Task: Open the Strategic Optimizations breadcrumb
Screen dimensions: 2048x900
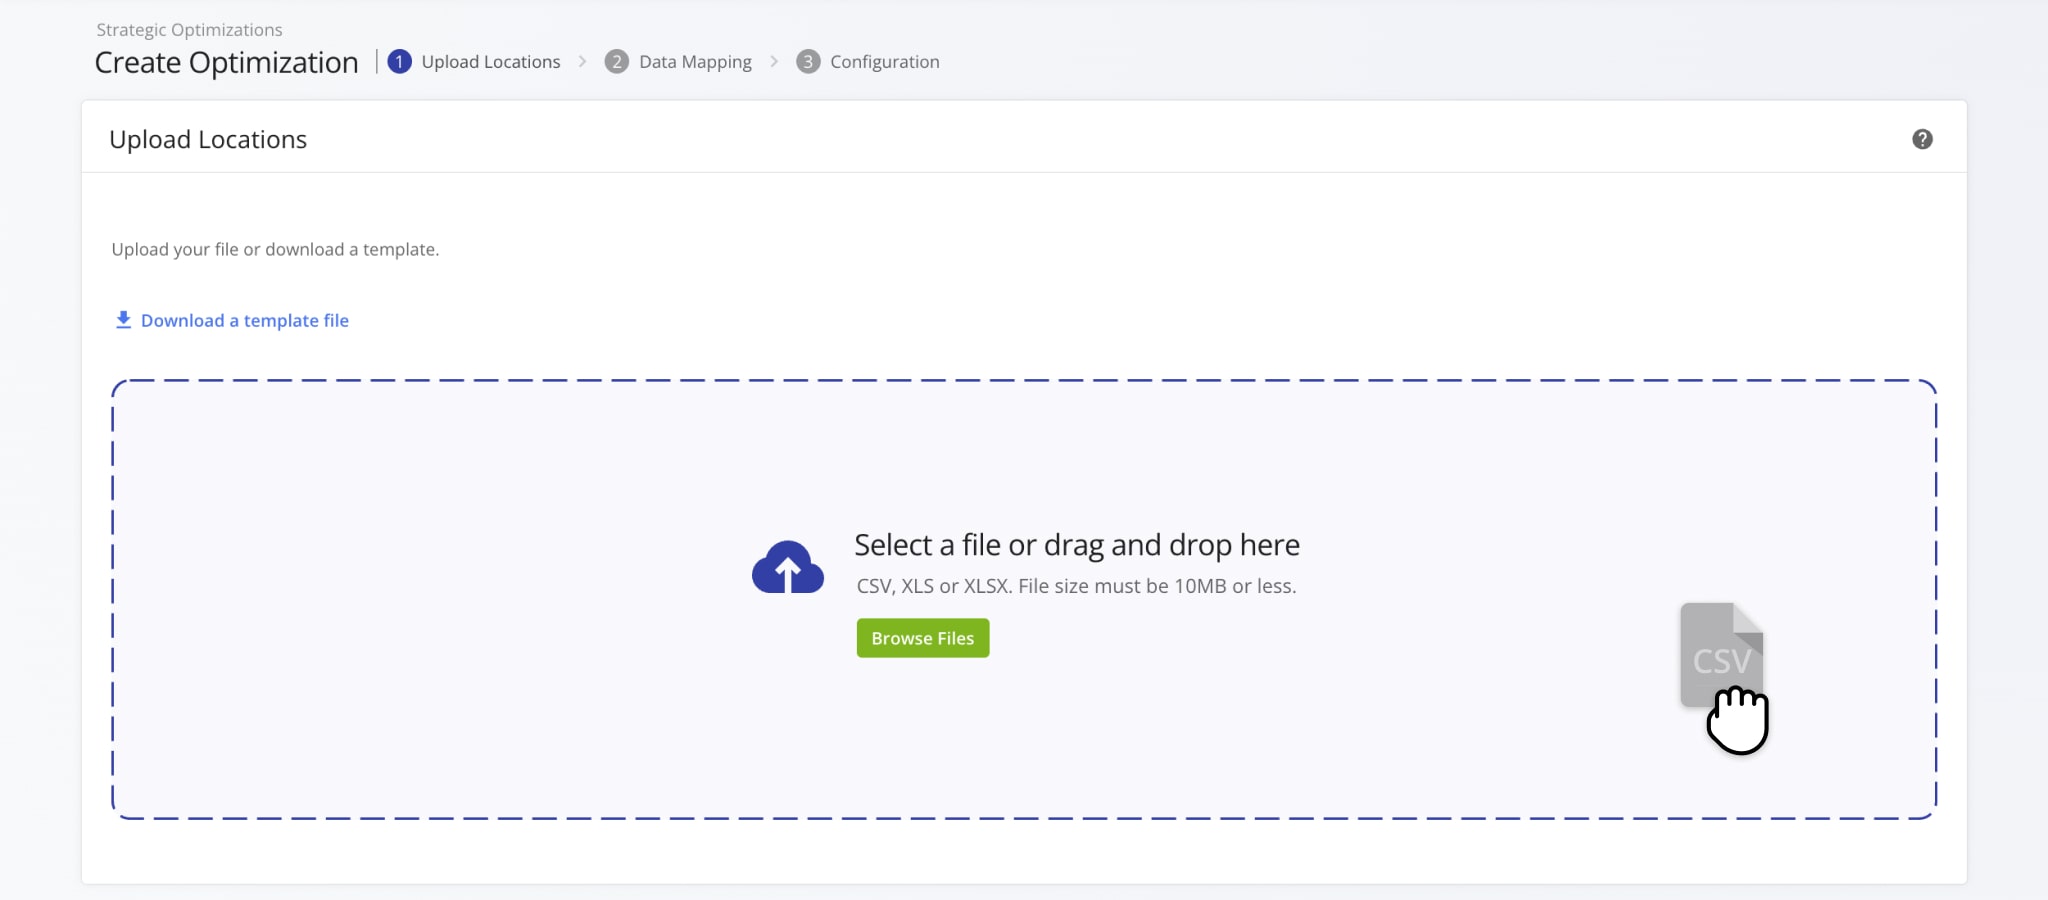Action: (x=189, y=30)
